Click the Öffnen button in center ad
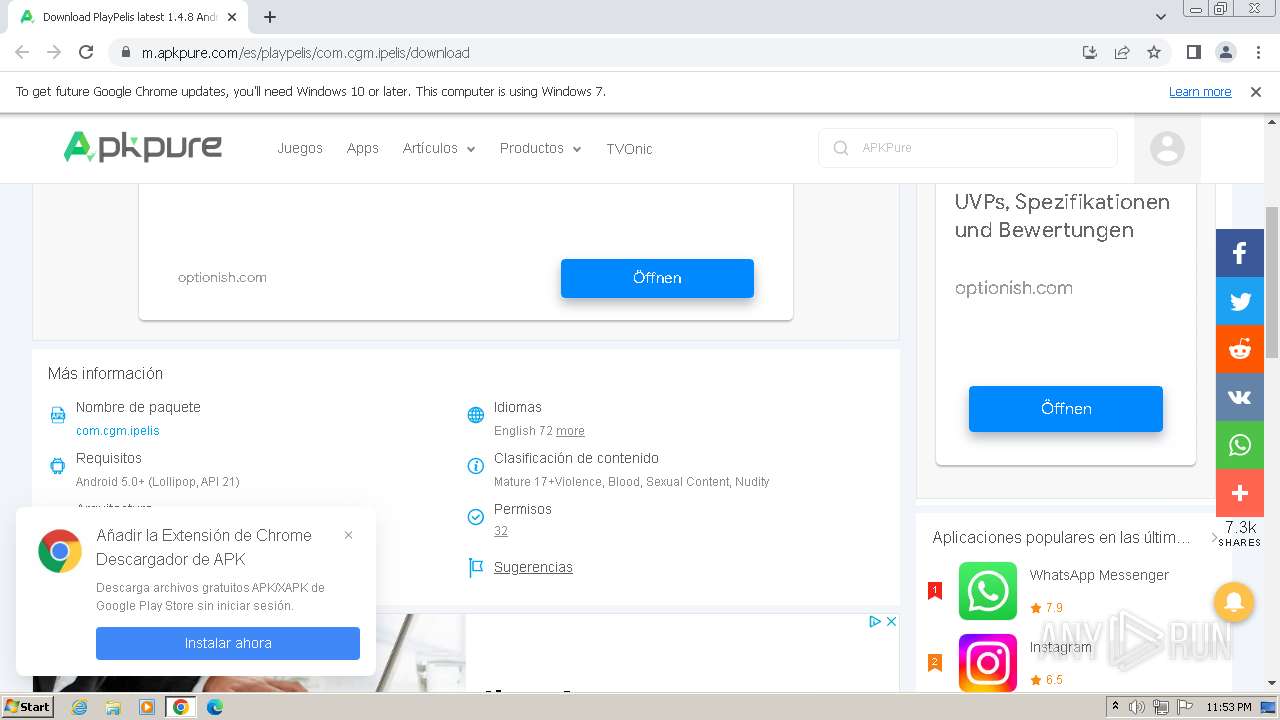 click(x=657, y=278)
